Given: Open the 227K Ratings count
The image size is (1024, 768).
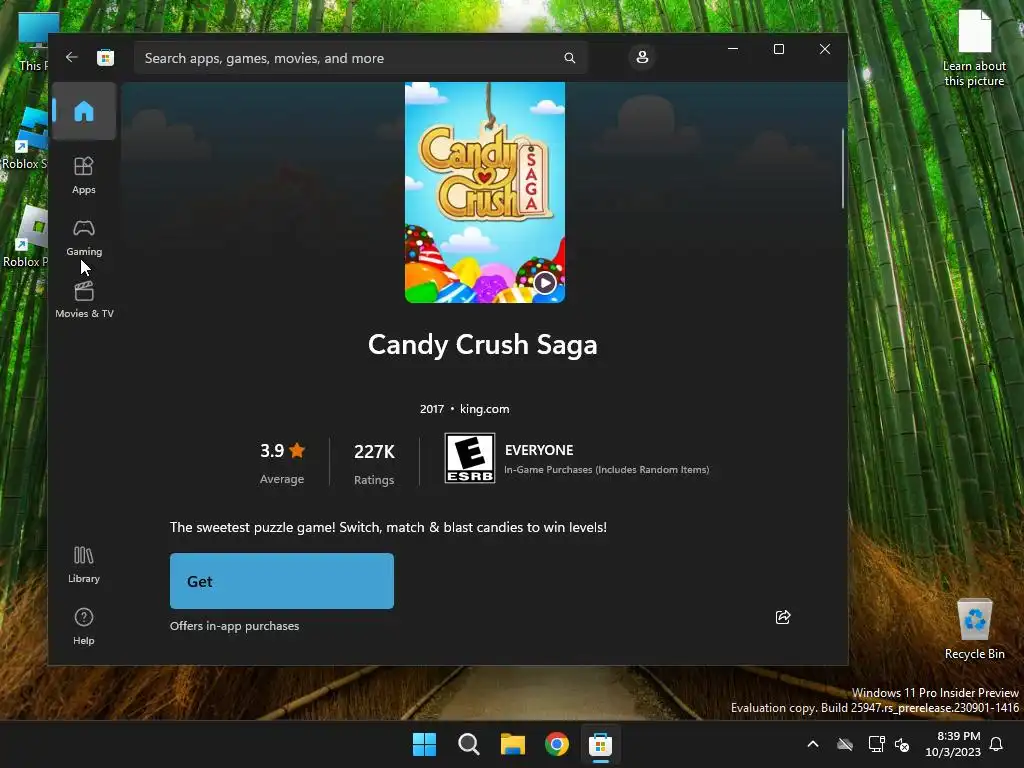Looking at the screenshot, I should pos(374,464).
